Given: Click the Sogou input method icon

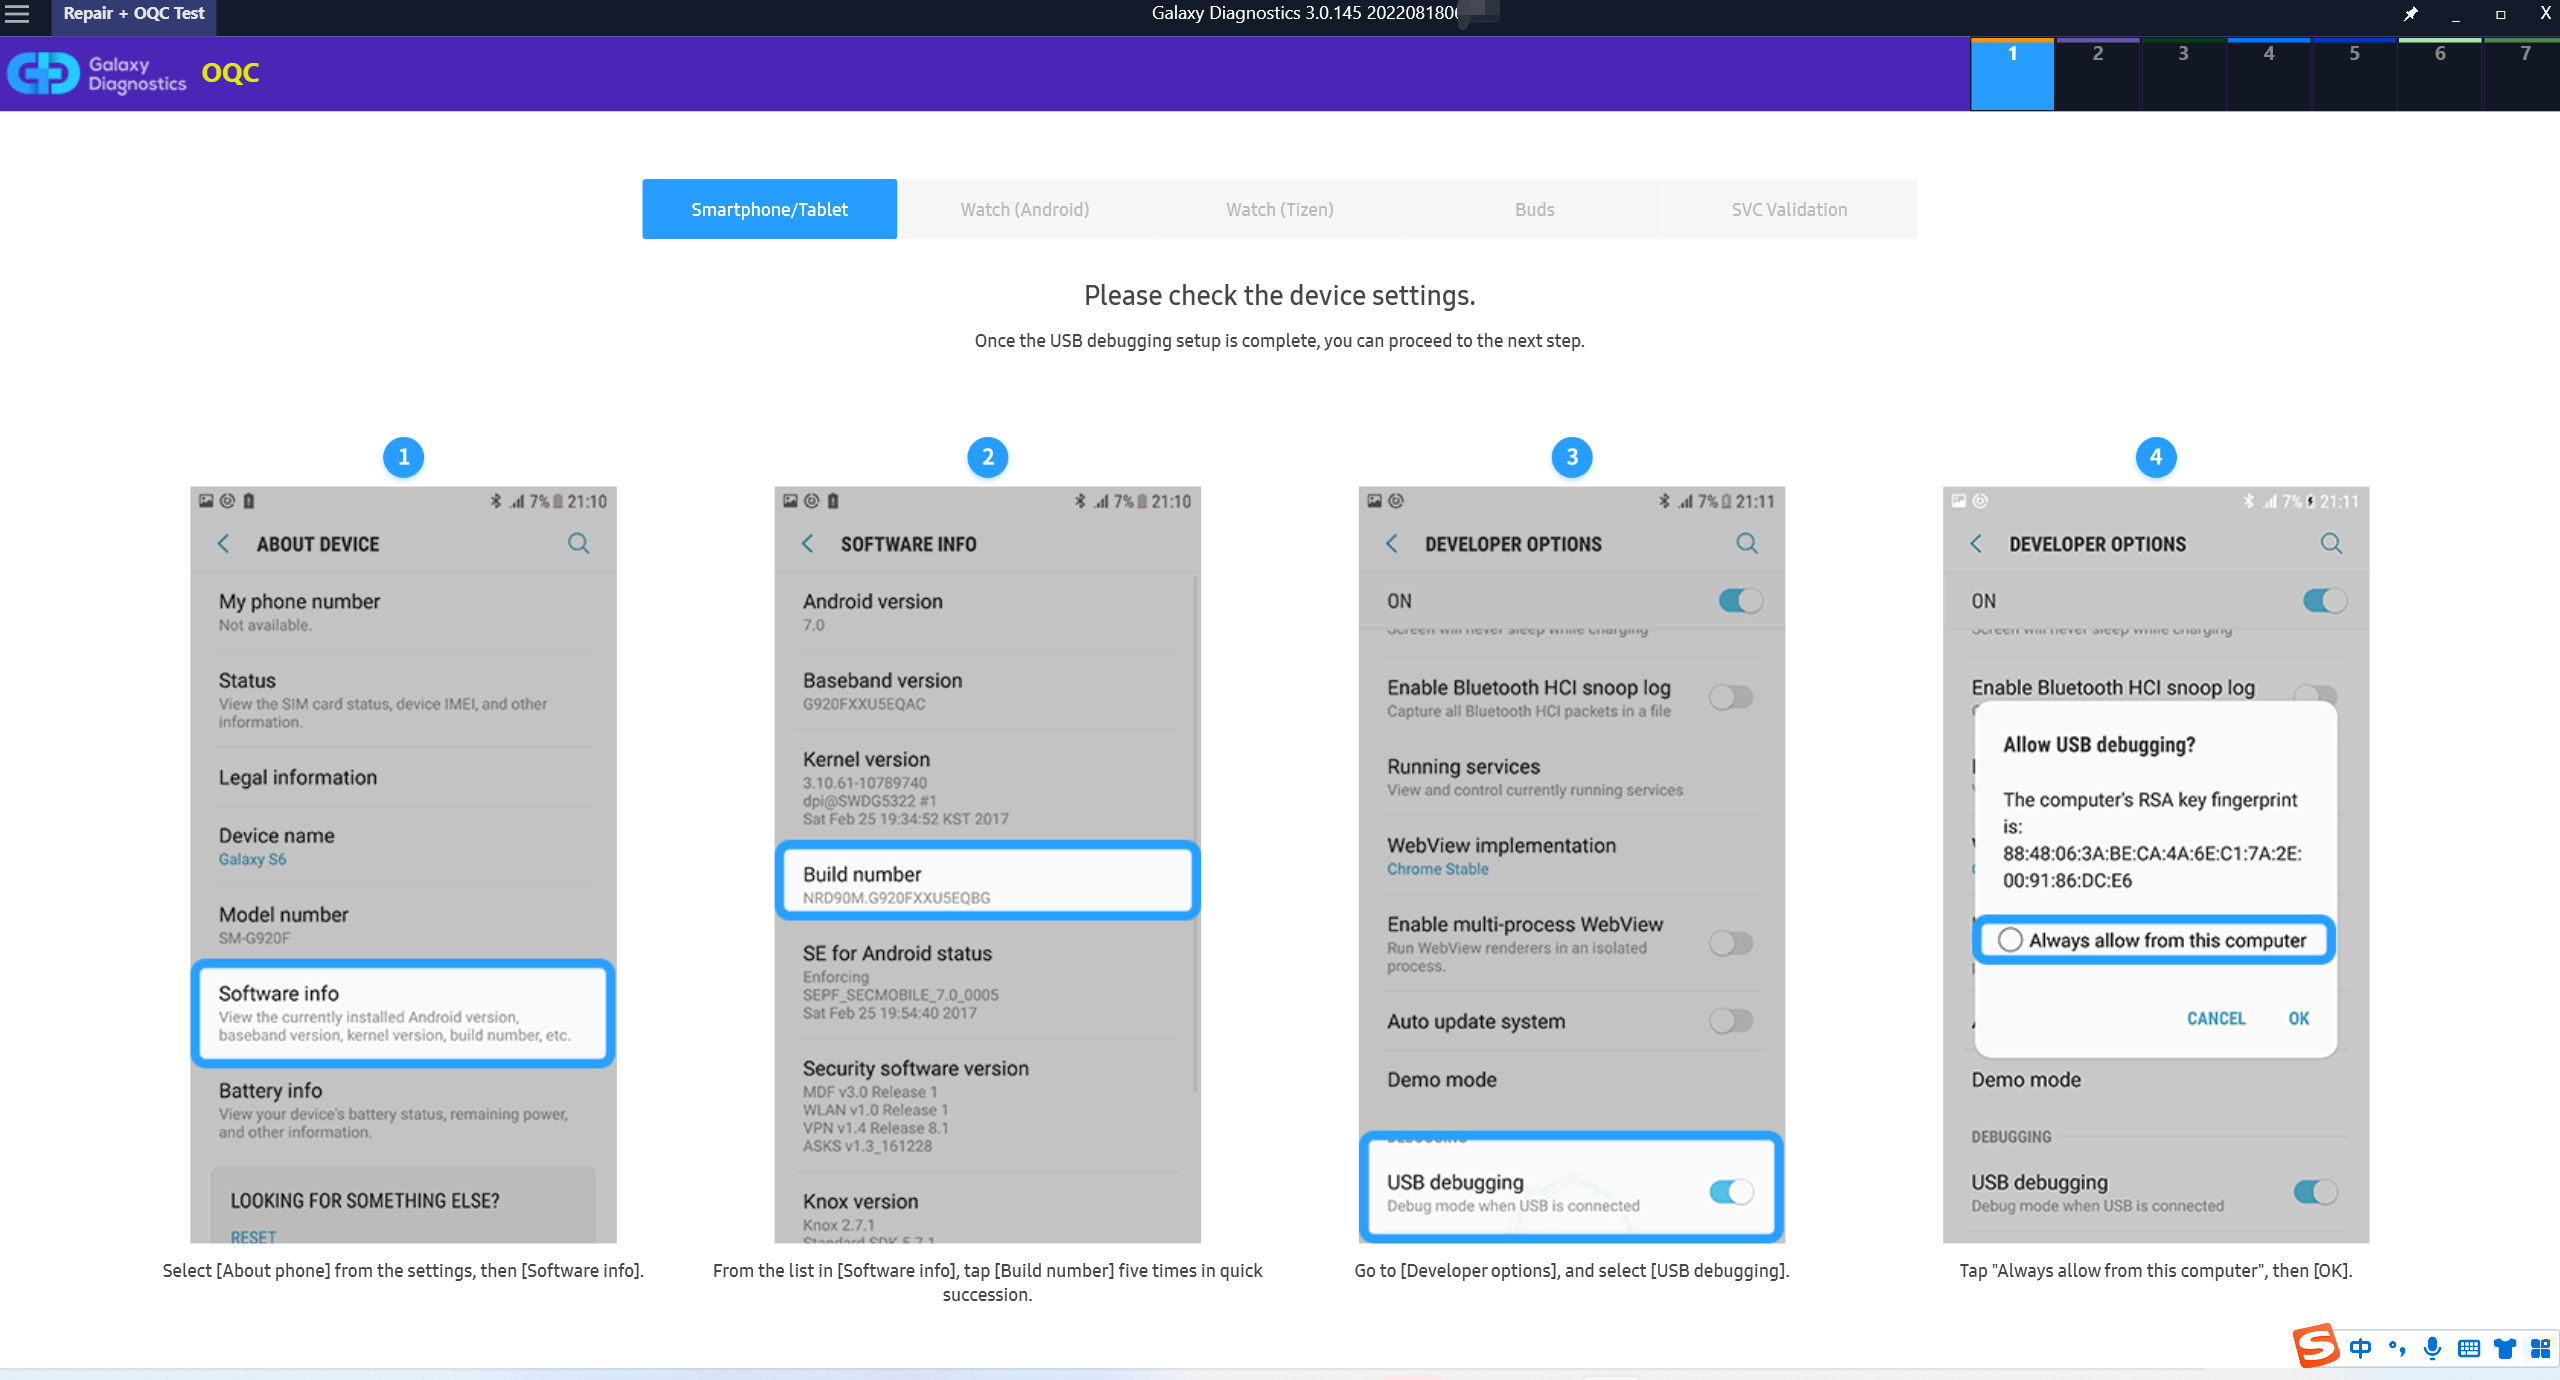Looking at the screenshot, I should (x=2316, y=1346).
